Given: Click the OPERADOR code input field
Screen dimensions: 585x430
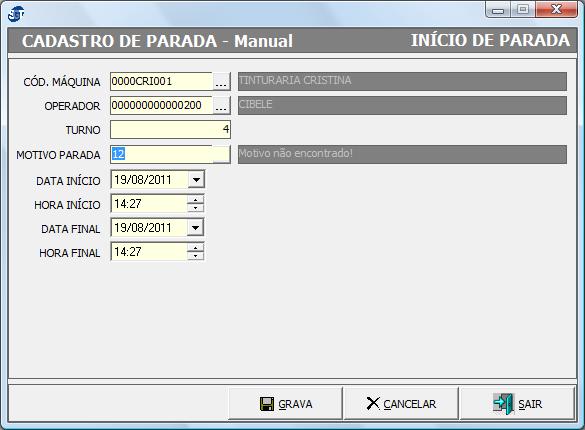Looking at the screenshot, I should (162, 106).
